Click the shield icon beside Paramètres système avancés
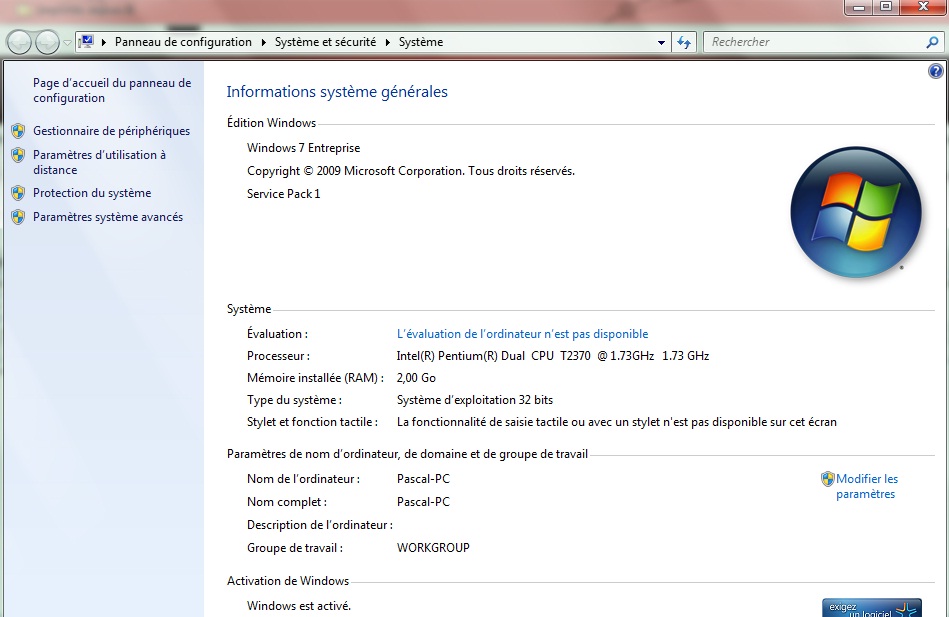 (18, 217)
